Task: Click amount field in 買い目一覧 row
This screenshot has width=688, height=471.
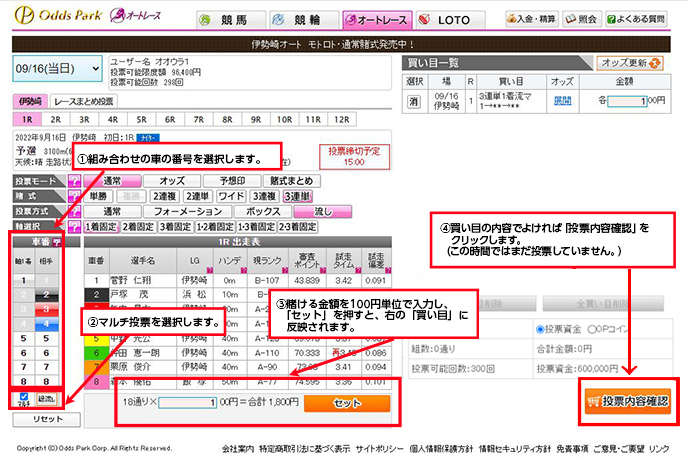Action: click(x=627, y=101)
